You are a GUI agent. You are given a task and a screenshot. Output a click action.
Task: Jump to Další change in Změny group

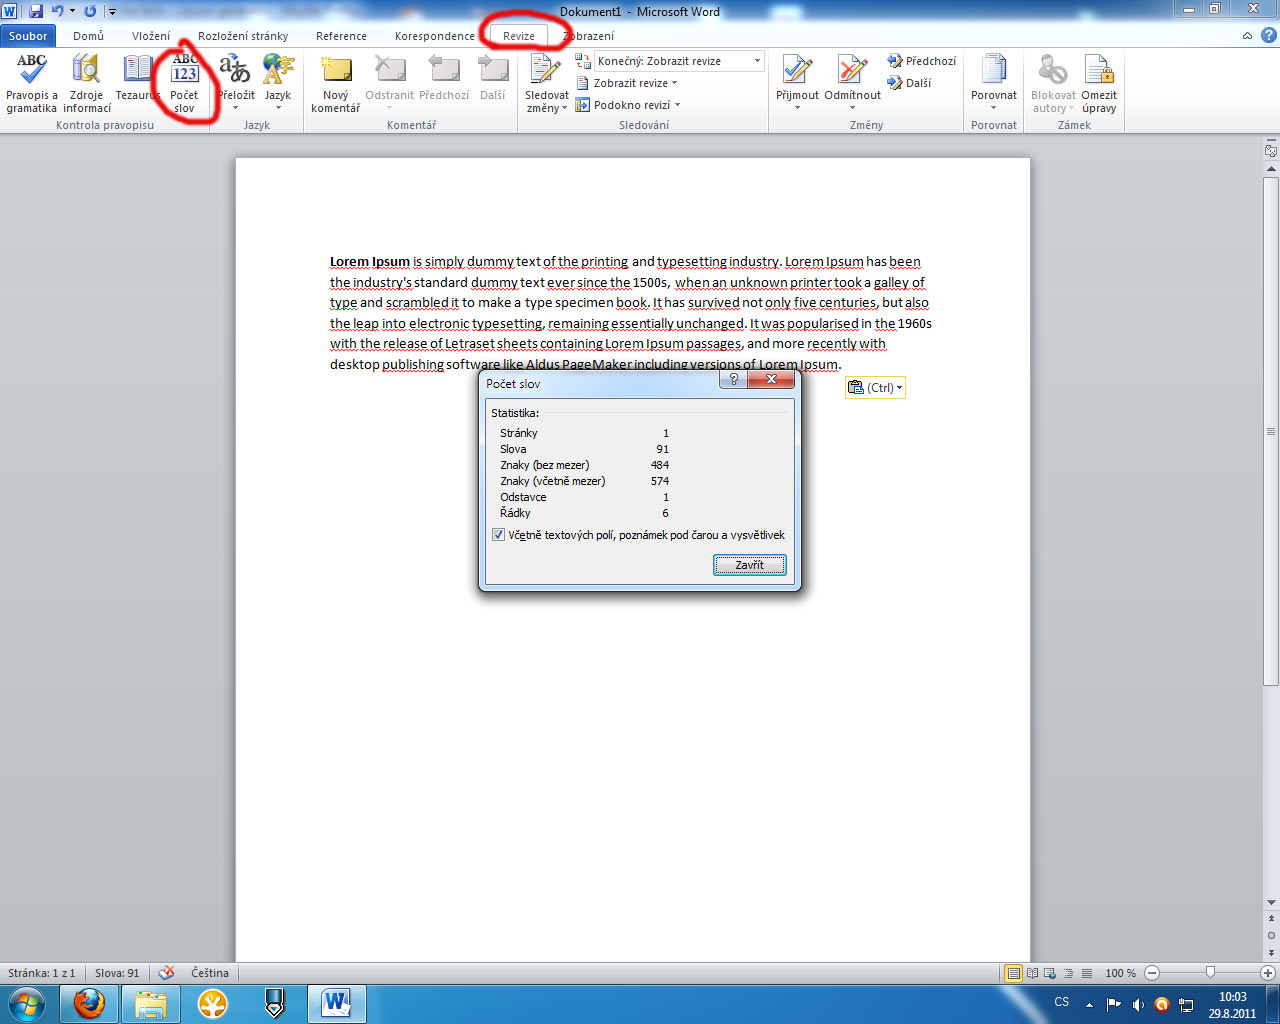tap(909, 83)
